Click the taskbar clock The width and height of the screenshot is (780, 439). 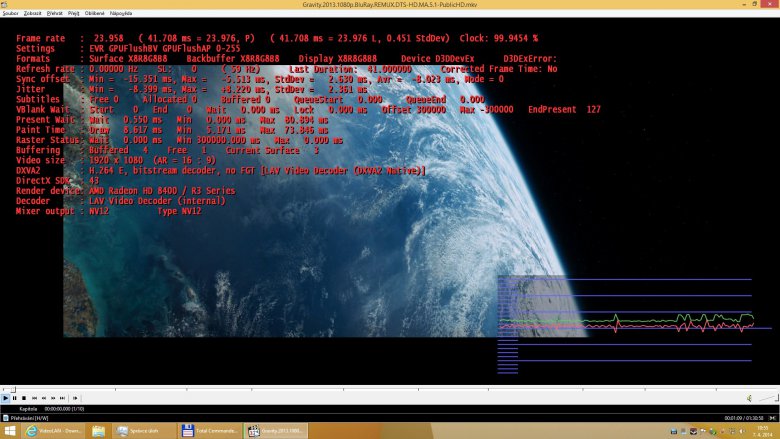tap(762, 431)
